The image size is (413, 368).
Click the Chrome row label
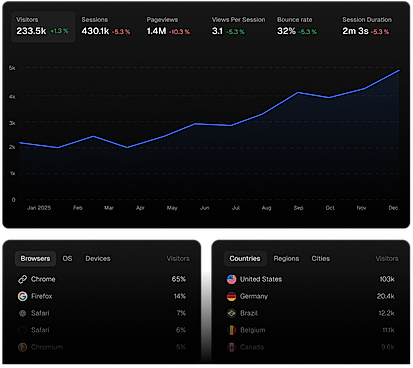click(43, 279)
